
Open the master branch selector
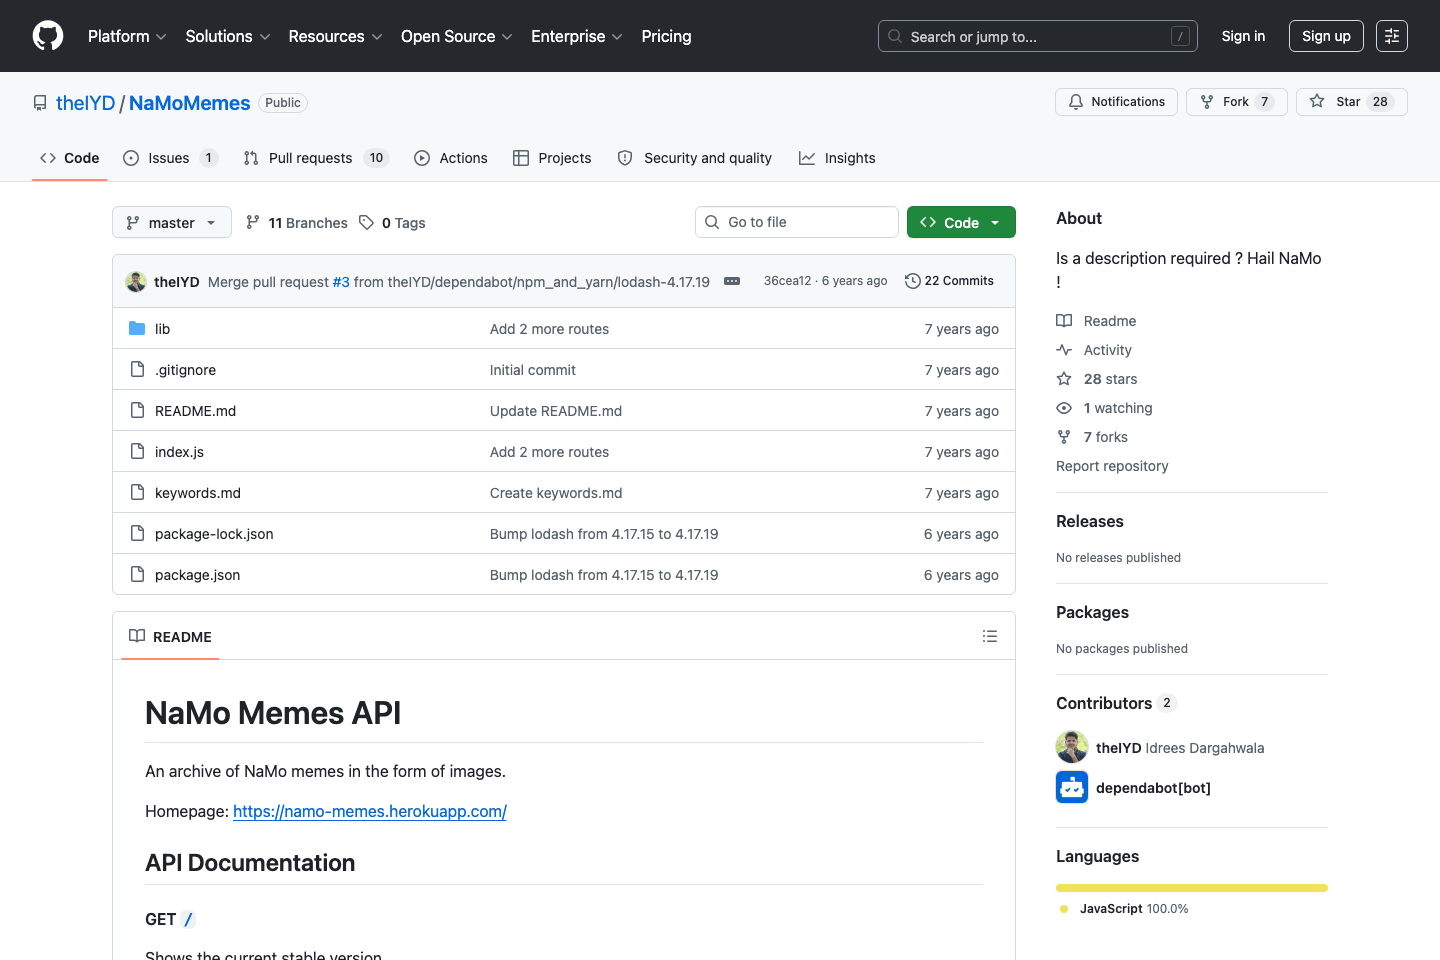click(x=171, y=222)
